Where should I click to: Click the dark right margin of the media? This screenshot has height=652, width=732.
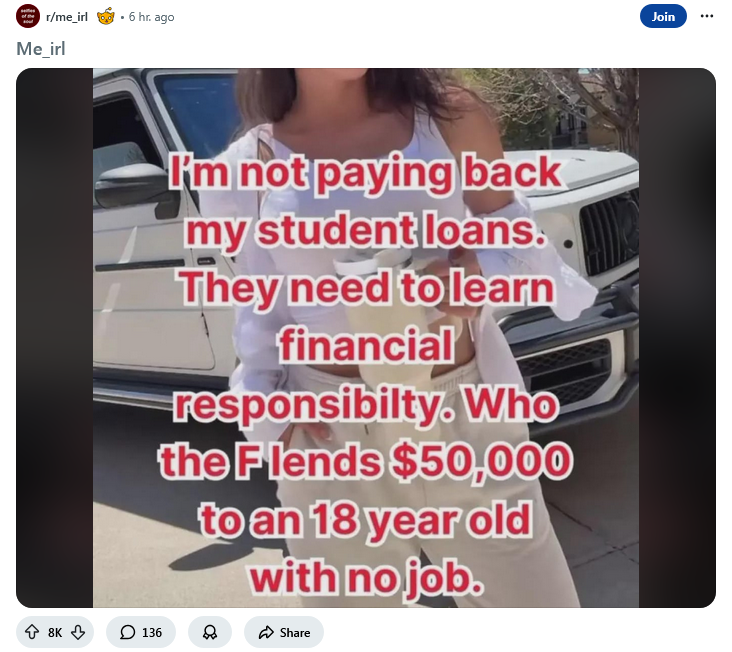tap(677, 338)
